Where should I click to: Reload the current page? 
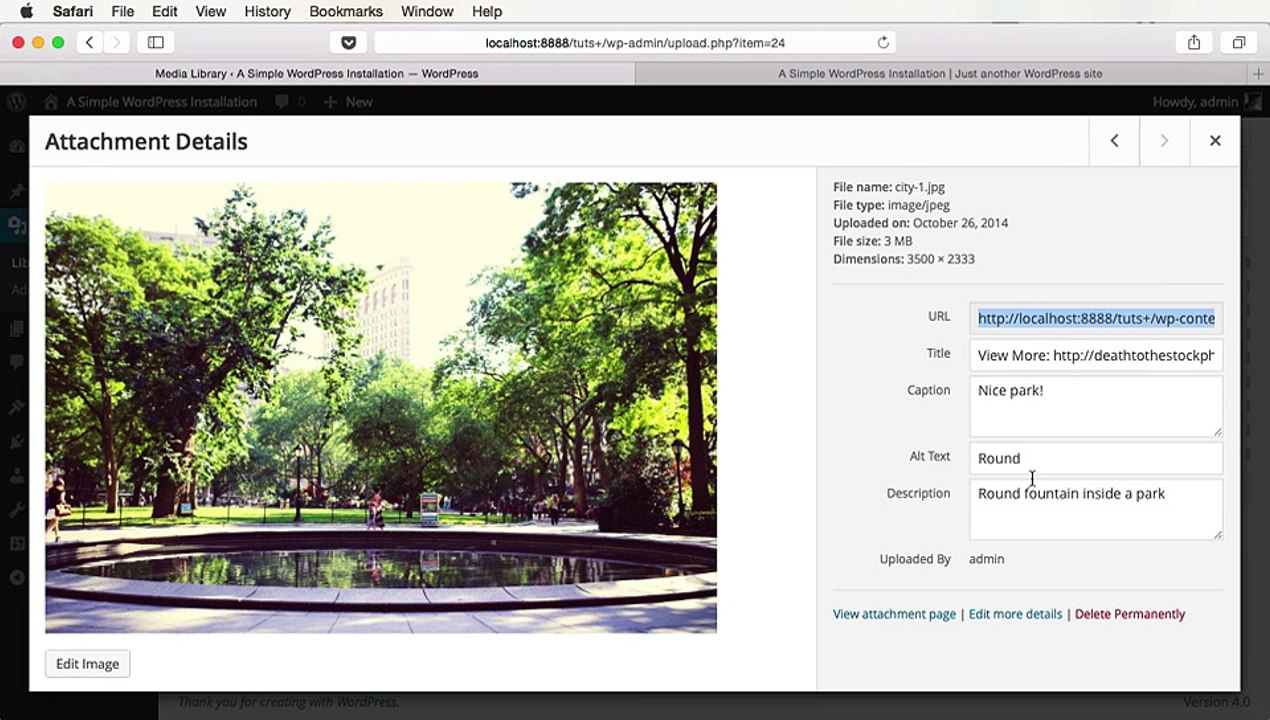tap(883, 42)
